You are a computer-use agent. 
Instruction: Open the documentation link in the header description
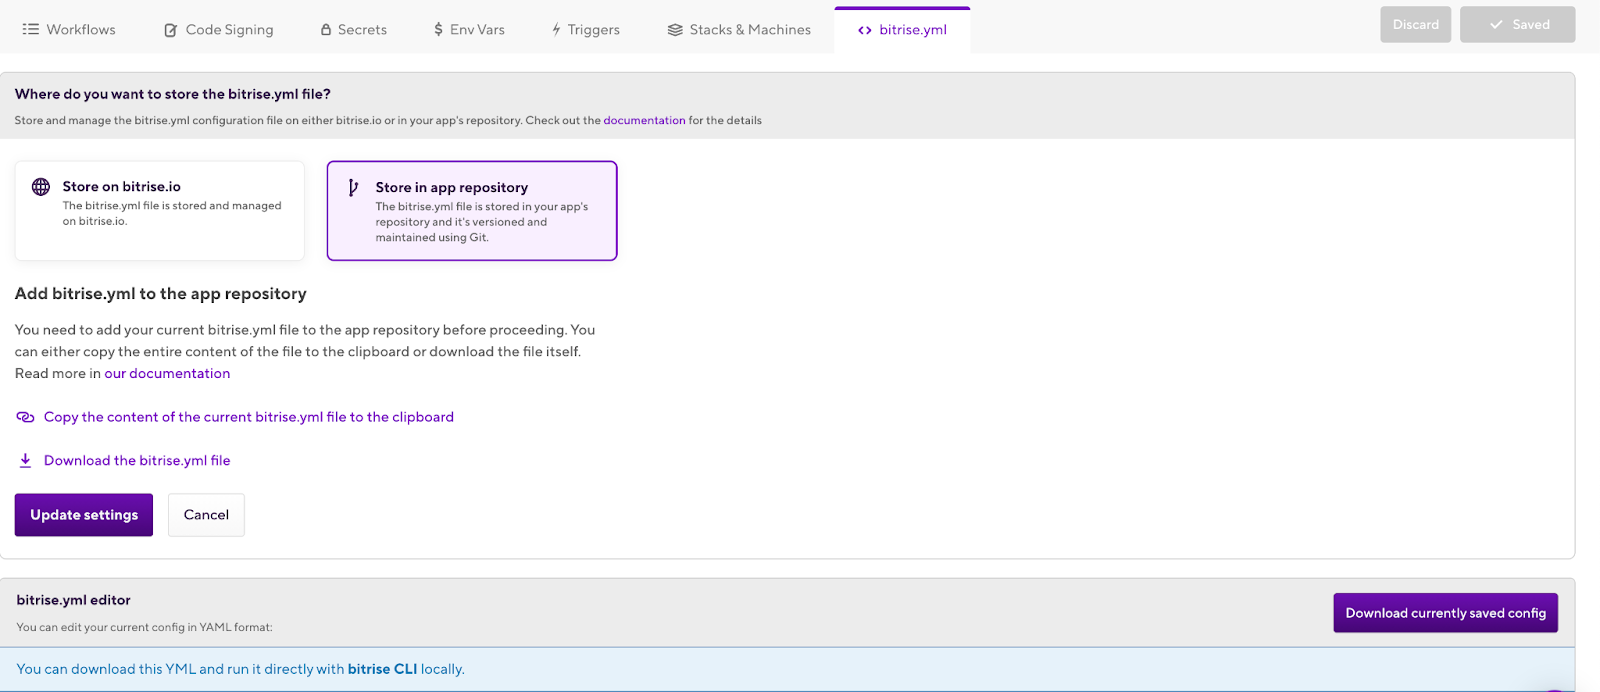coord(644,120)
